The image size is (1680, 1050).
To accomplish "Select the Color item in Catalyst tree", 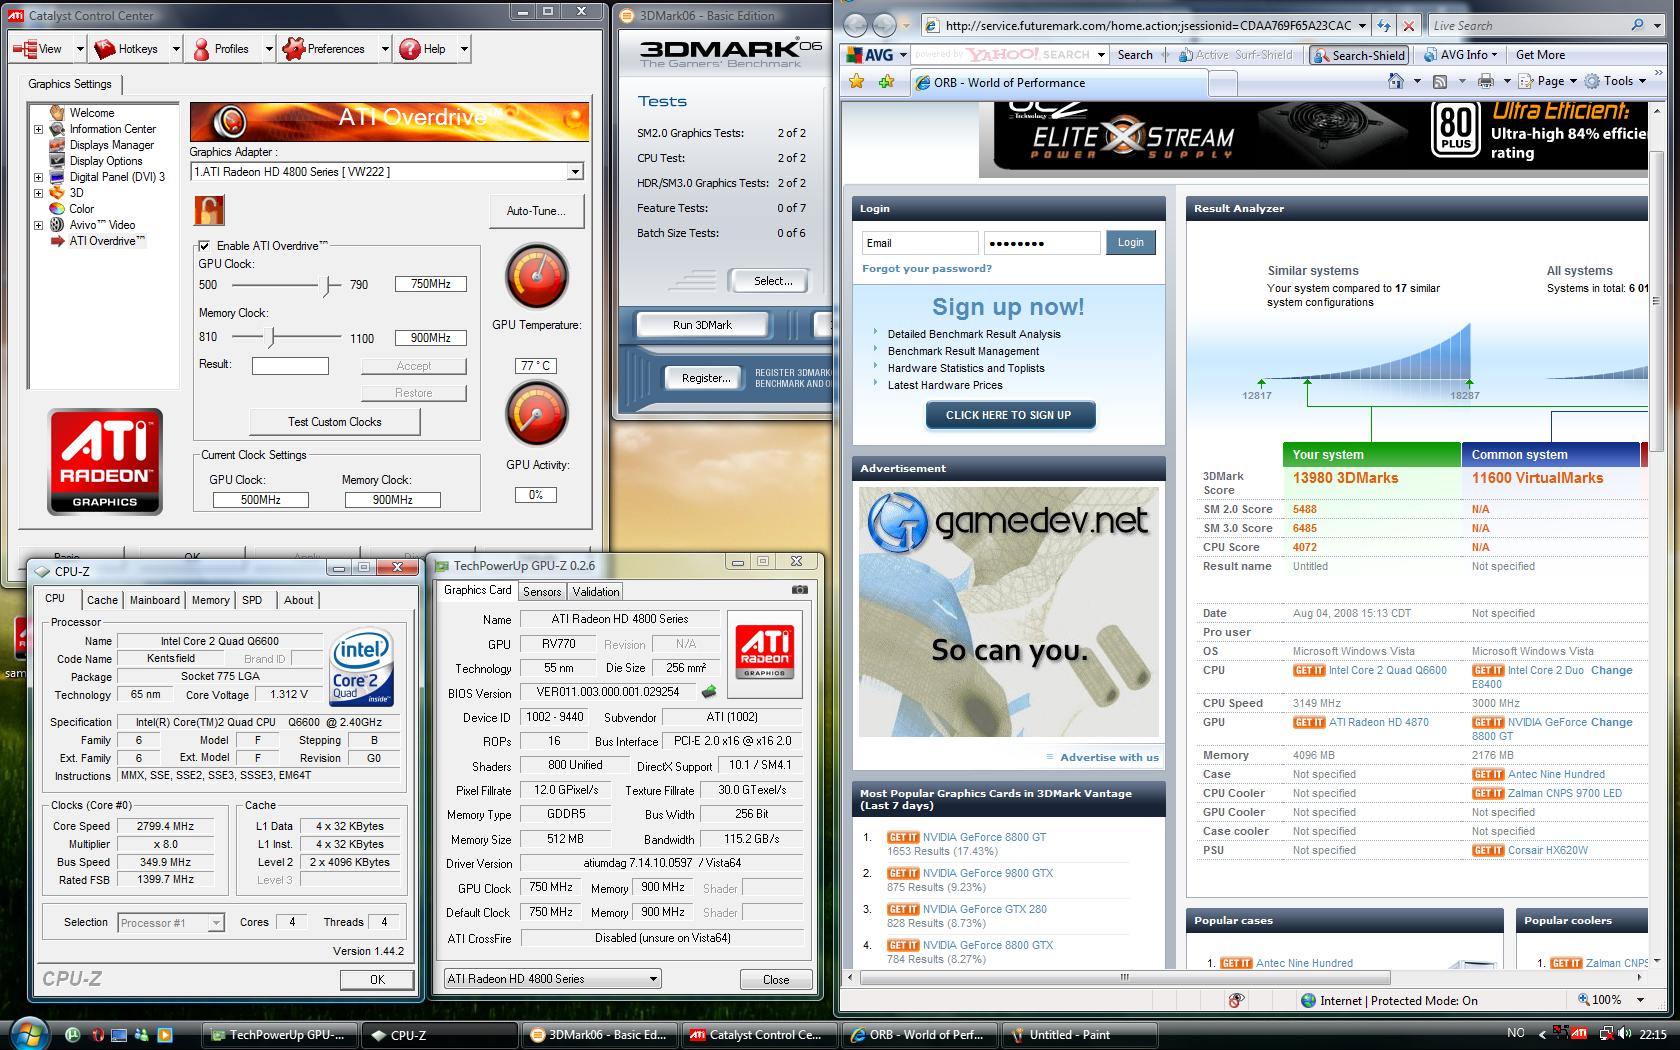I will pyautogui.click(x=81, y=209).
